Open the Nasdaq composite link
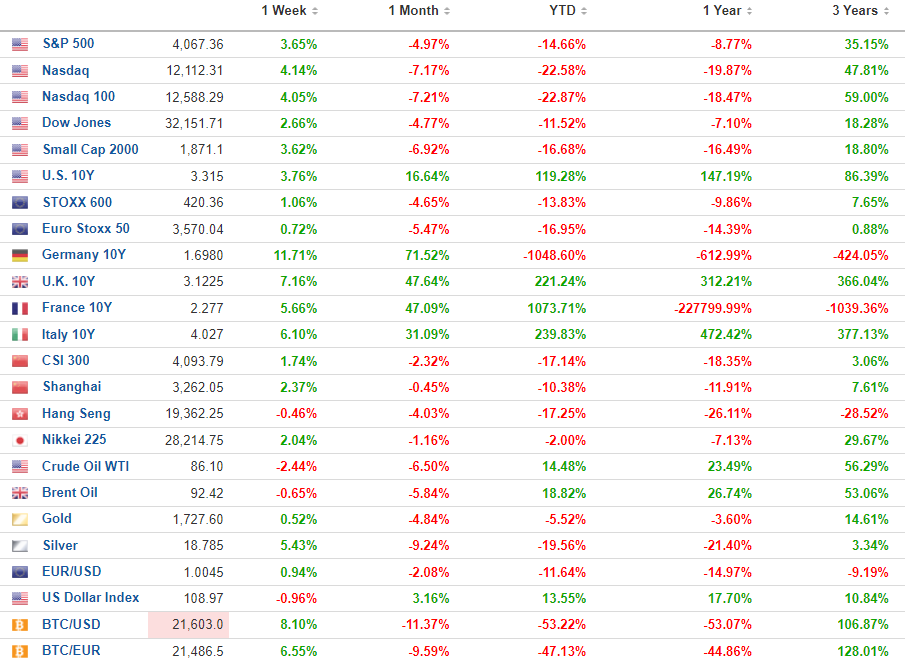The height and width of the screenshot is (667, 905). pos(66,70)
